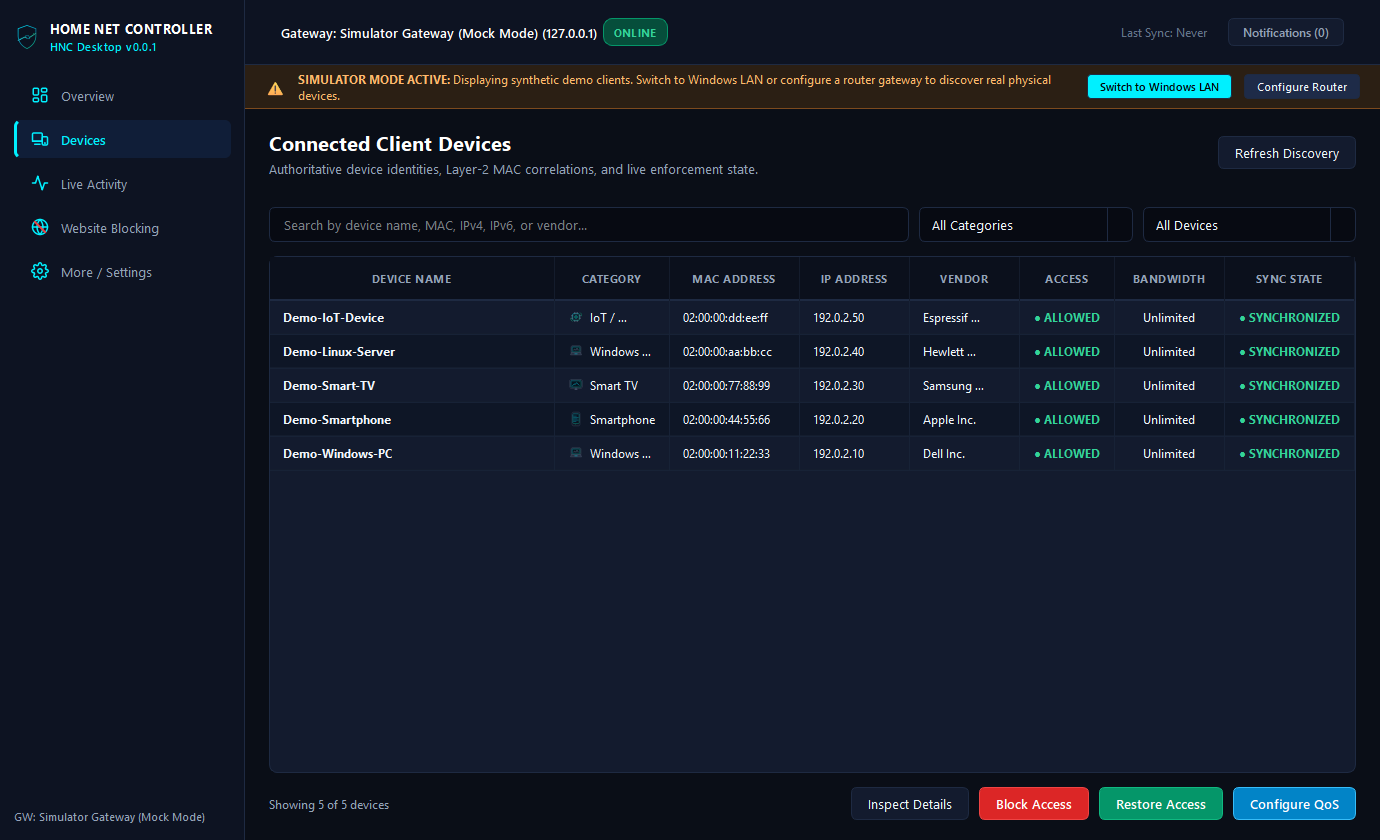The height and width of the screenshot is (840, 1380).
Task: Select Demo-Smart-TV device name
Action: click(x=329, y=386)
